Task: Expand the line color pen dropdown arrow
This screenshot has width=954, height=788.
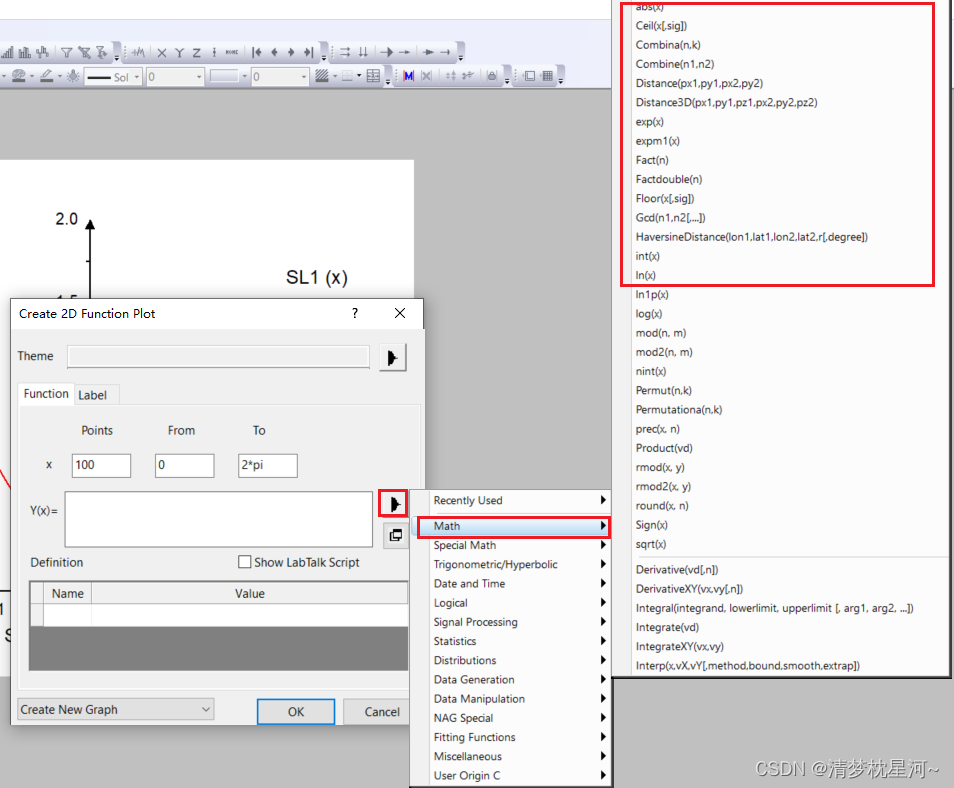Action: [x=60, y=77]
